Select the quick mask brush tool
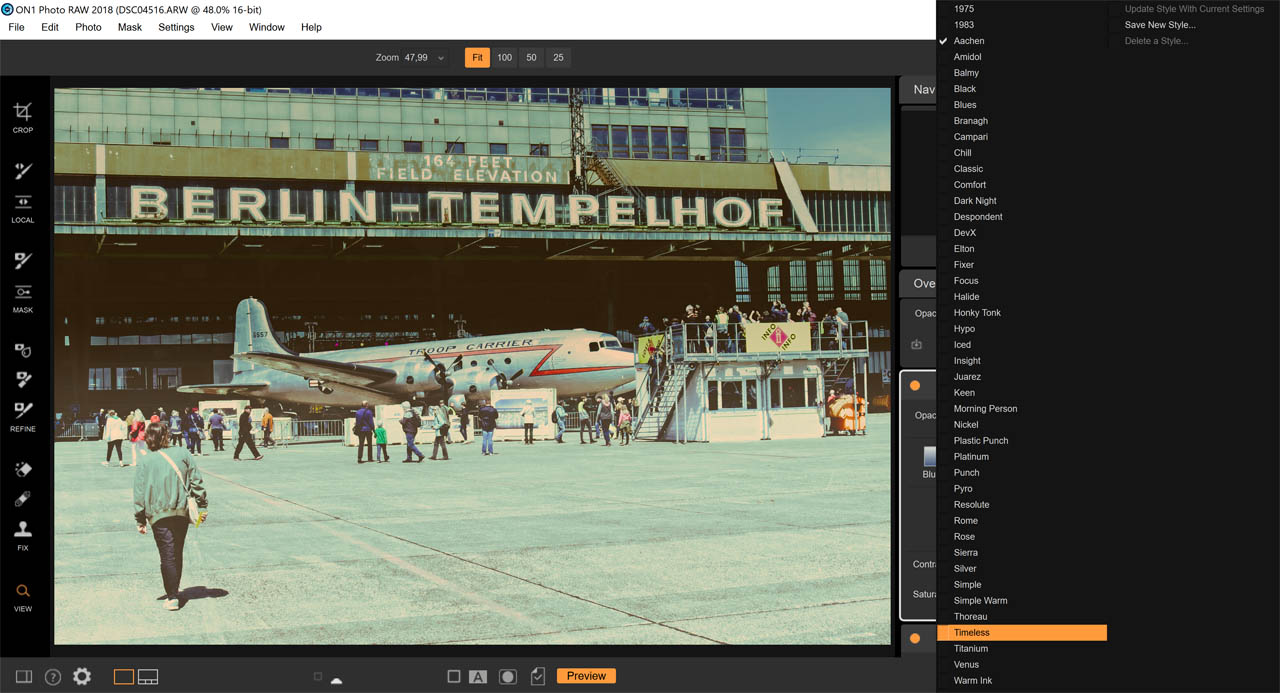 tap(23, 350)
